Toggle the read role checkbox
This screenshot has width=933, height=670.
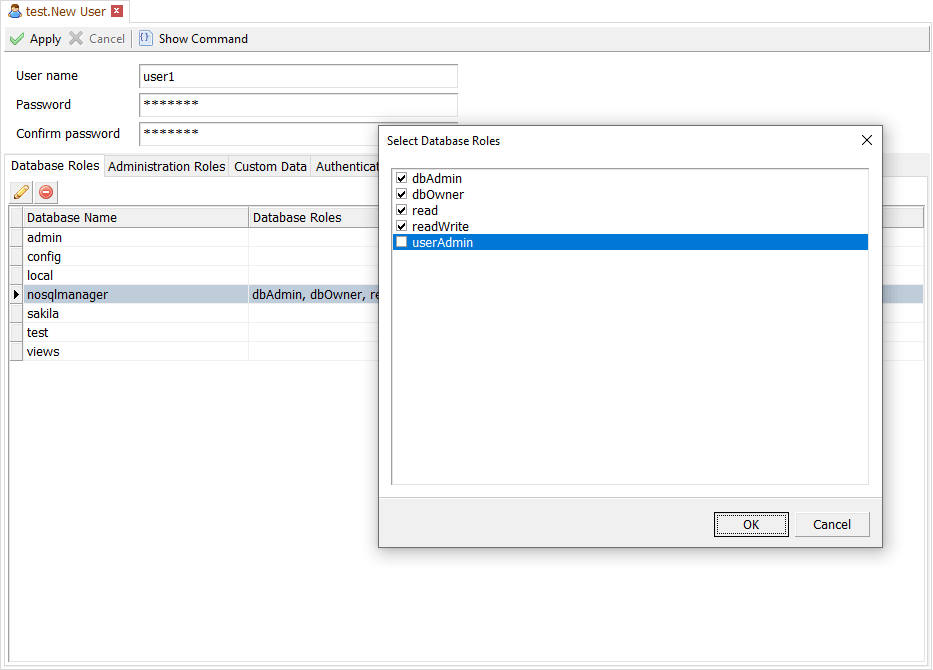point(402,211)
